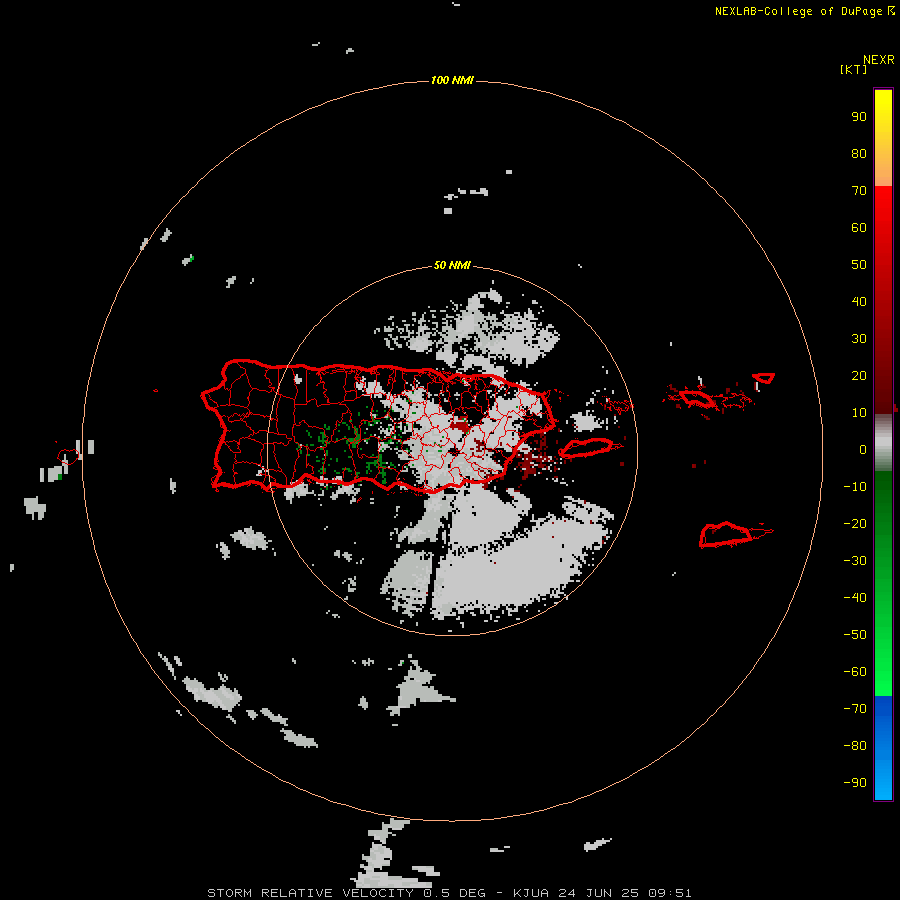Click the NEXR label above the color scale
900x900 pixels.
(878, 60)
